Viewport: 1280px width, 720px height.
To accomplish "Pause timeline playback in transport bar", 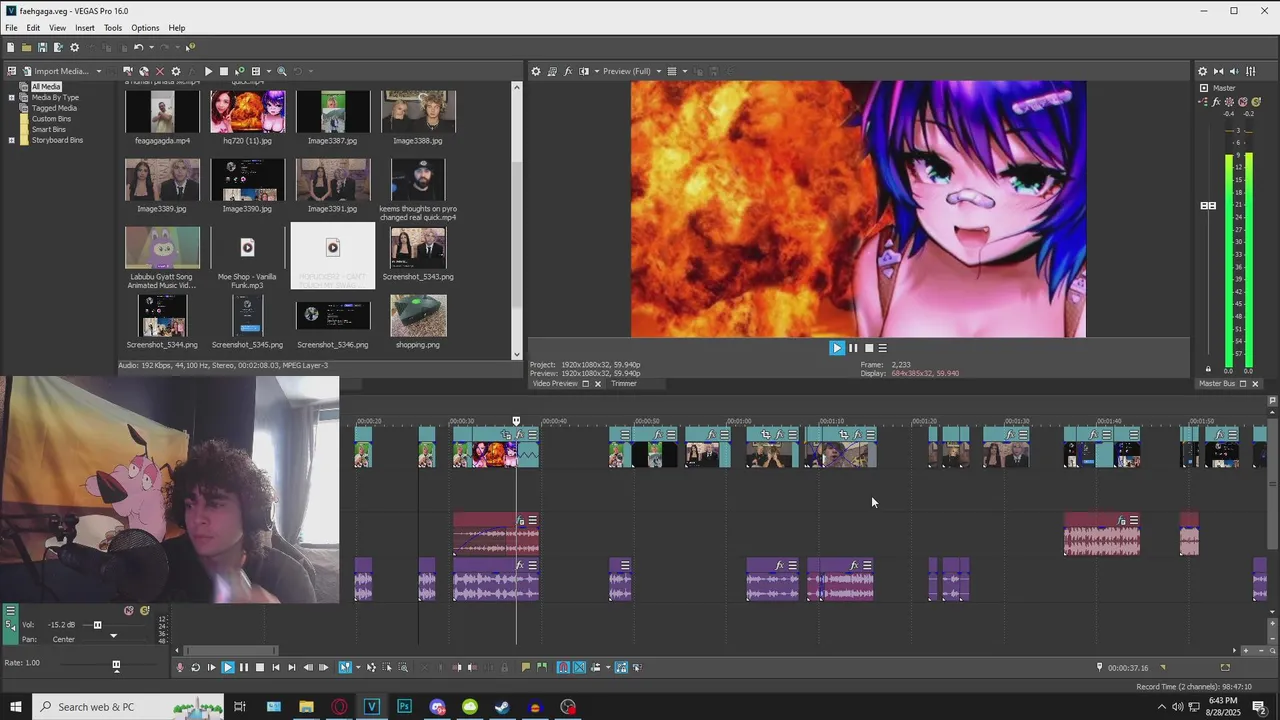I will click(244, 667).
